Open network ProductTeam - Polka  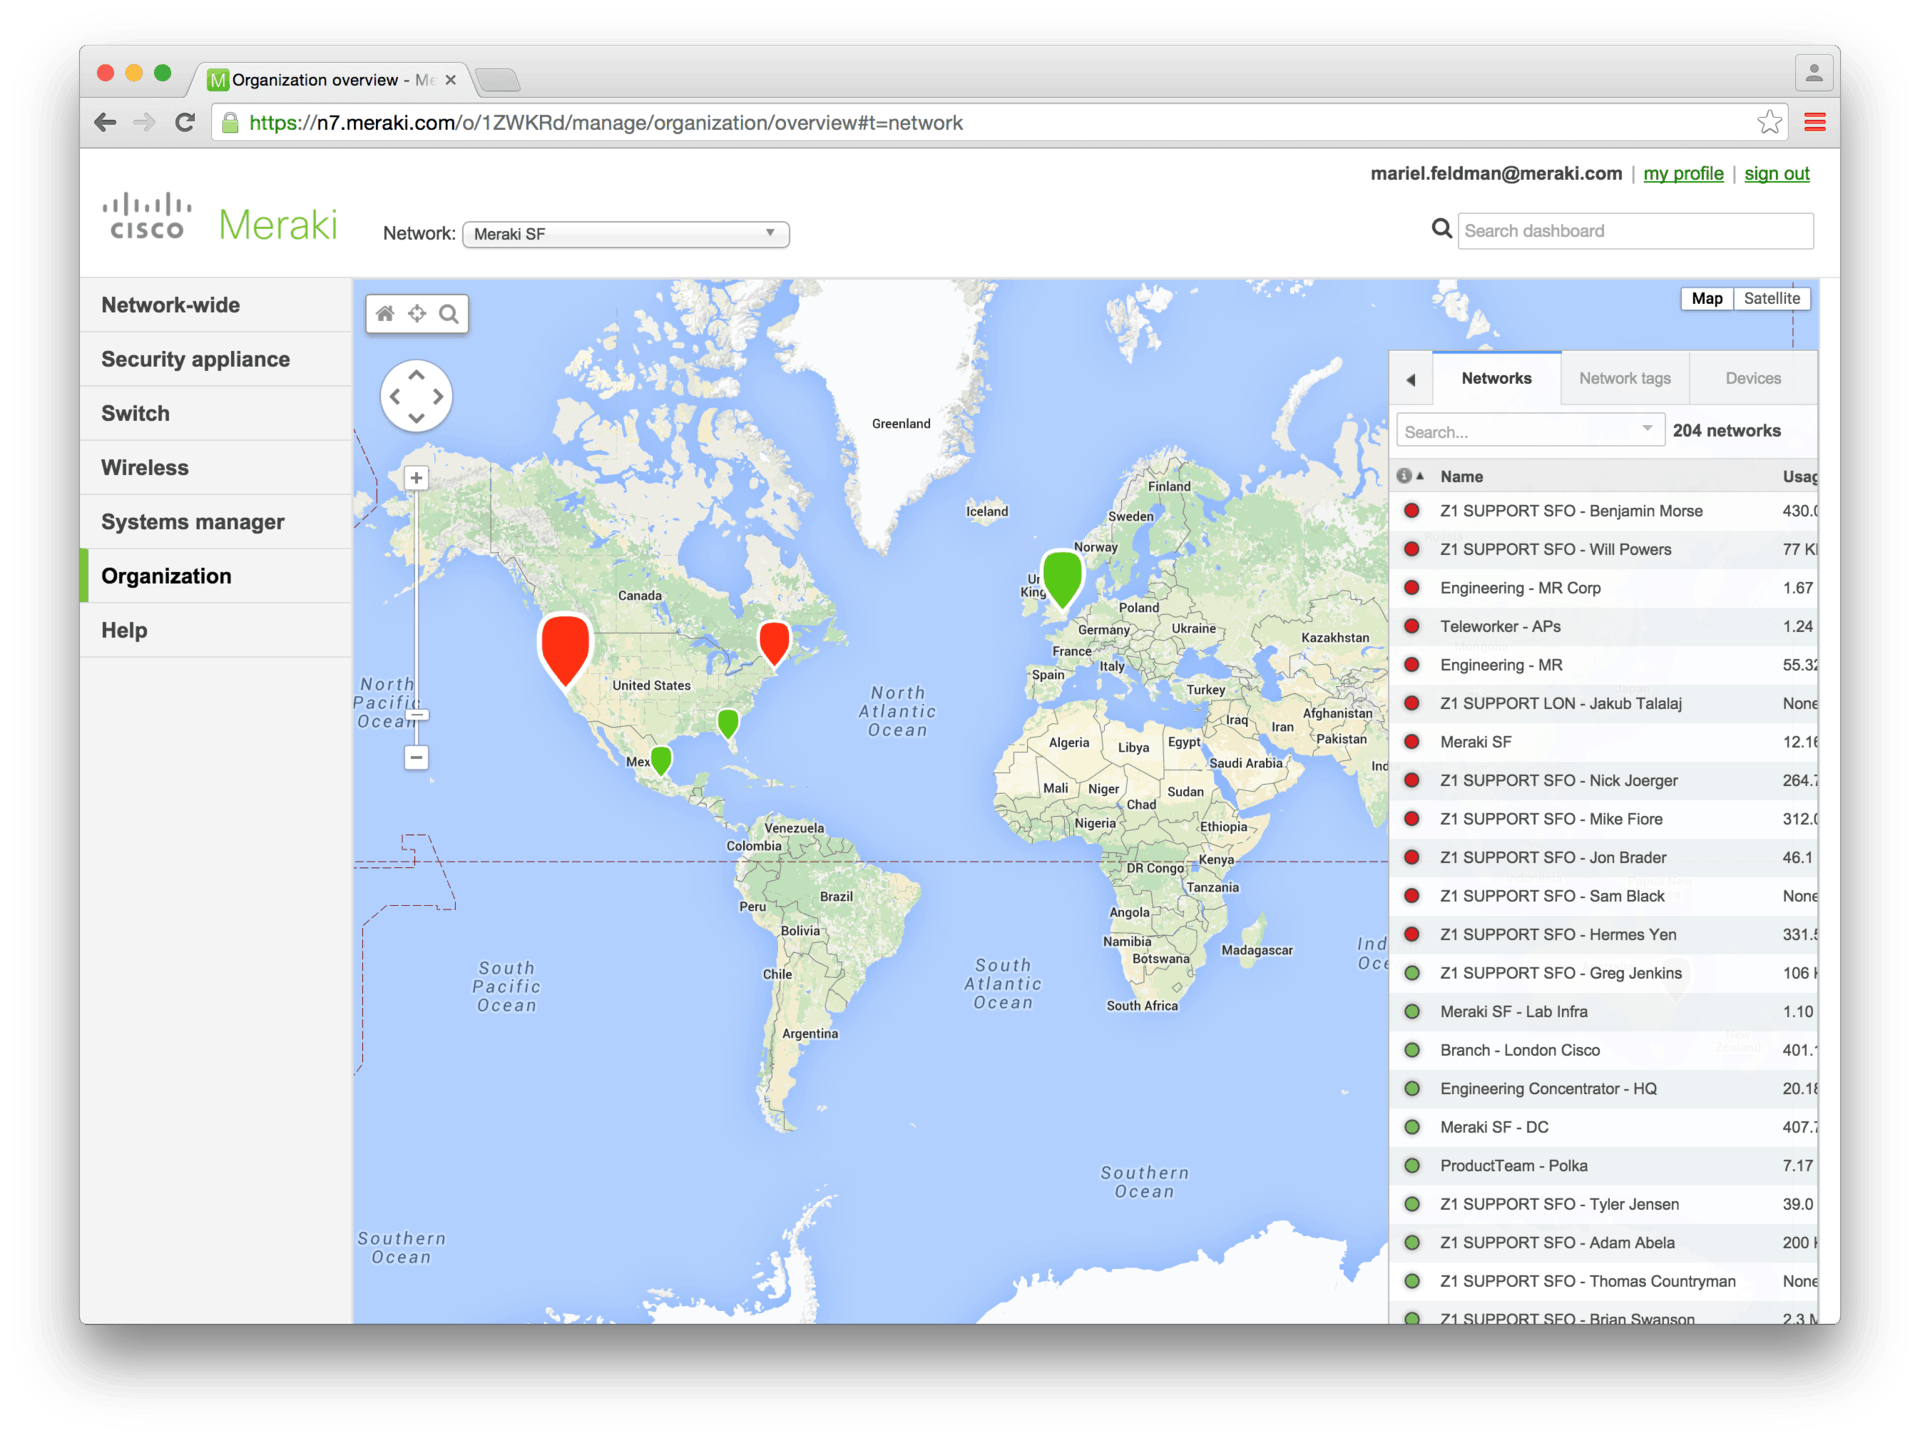(x=1513, y=1165)
